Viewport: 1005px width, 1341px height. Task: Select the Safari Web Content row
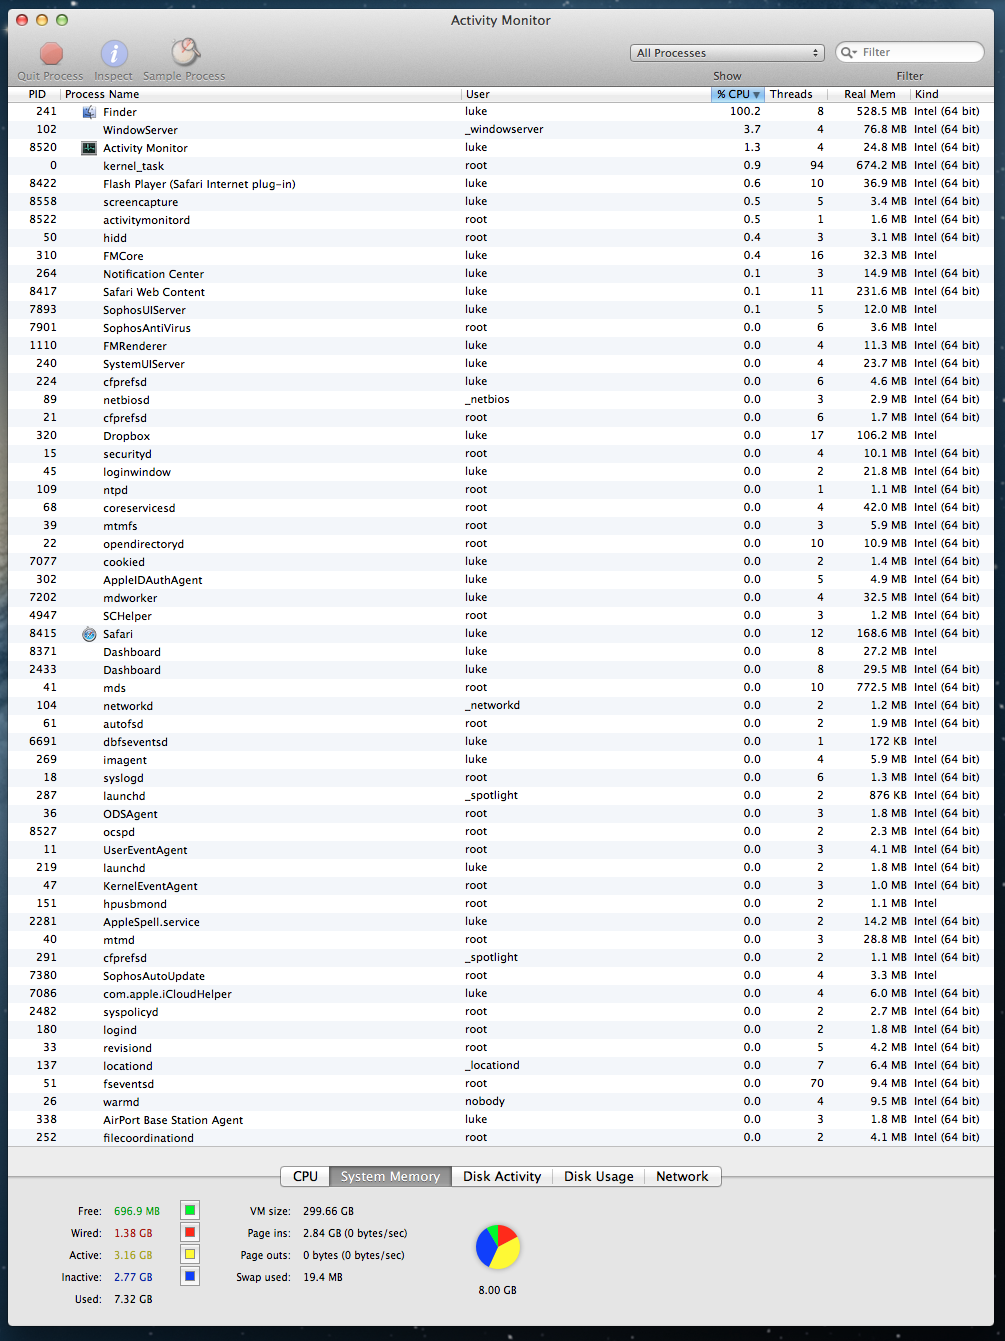[x=502, y=292]
